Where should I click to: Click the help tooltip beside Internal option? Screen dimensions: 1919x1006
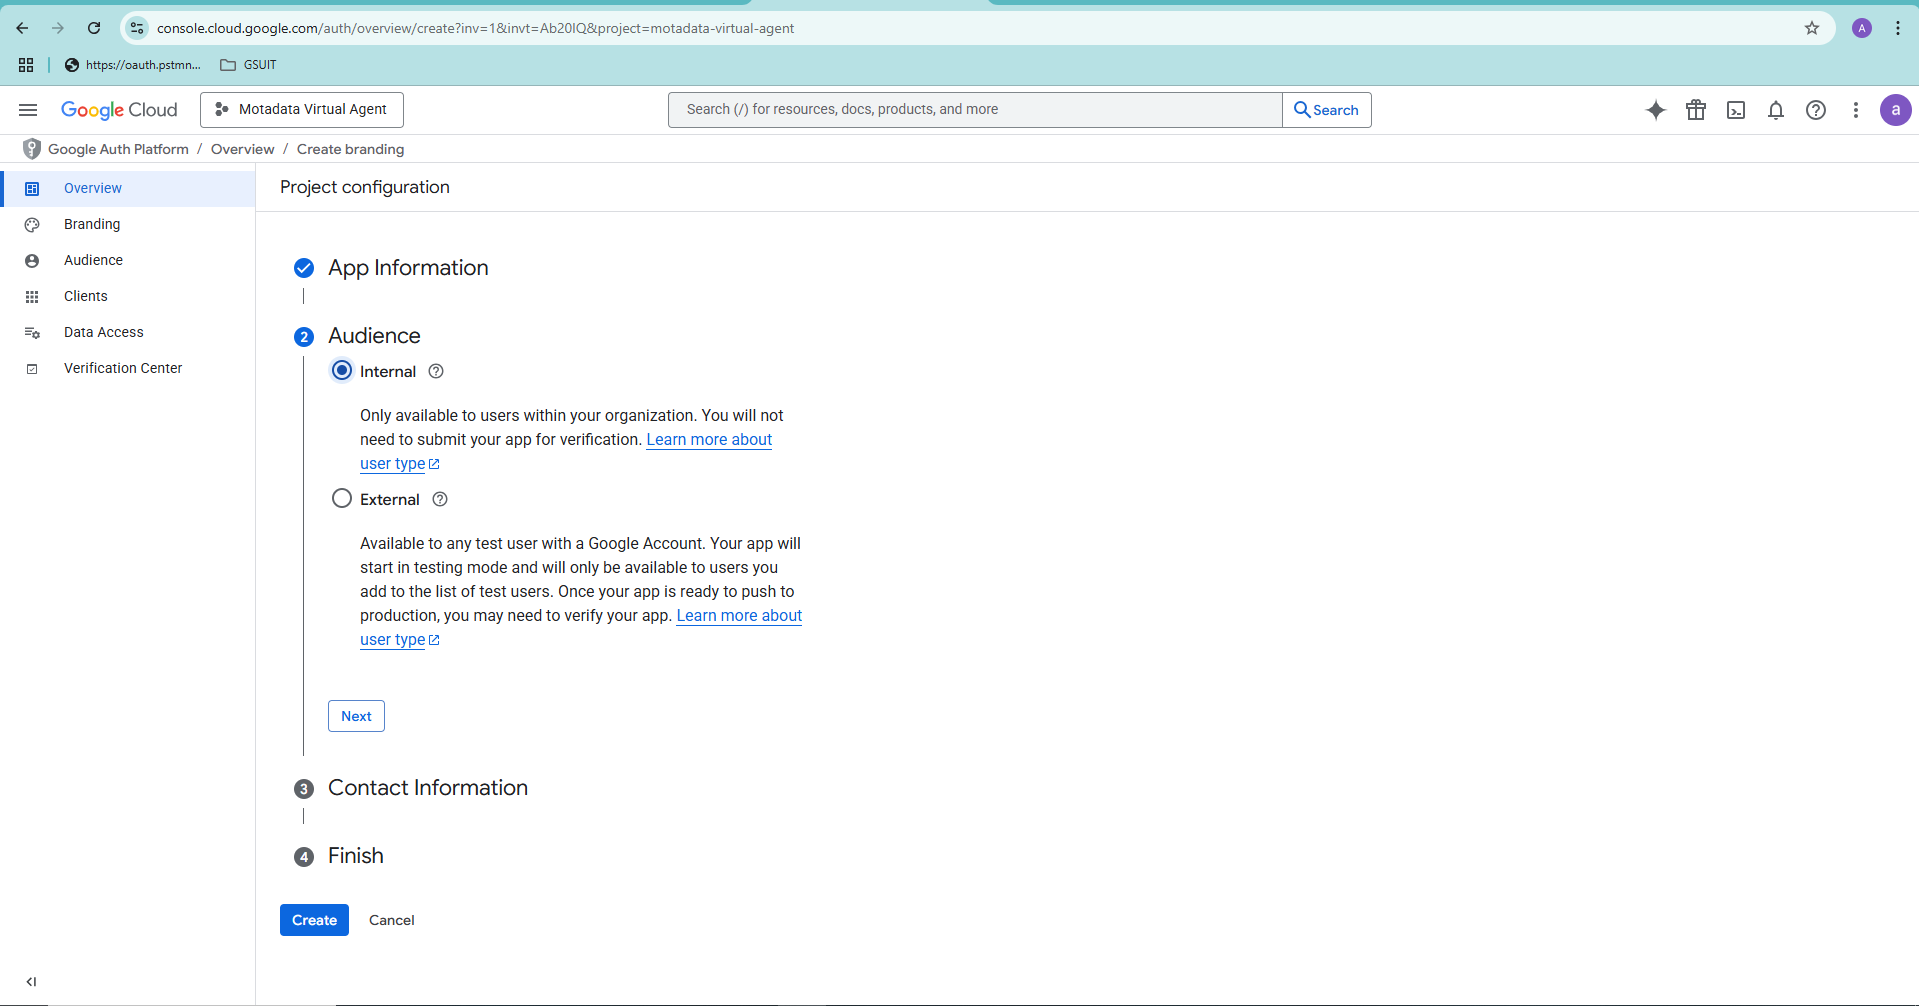pyautogui.click(x=436, y=371)
